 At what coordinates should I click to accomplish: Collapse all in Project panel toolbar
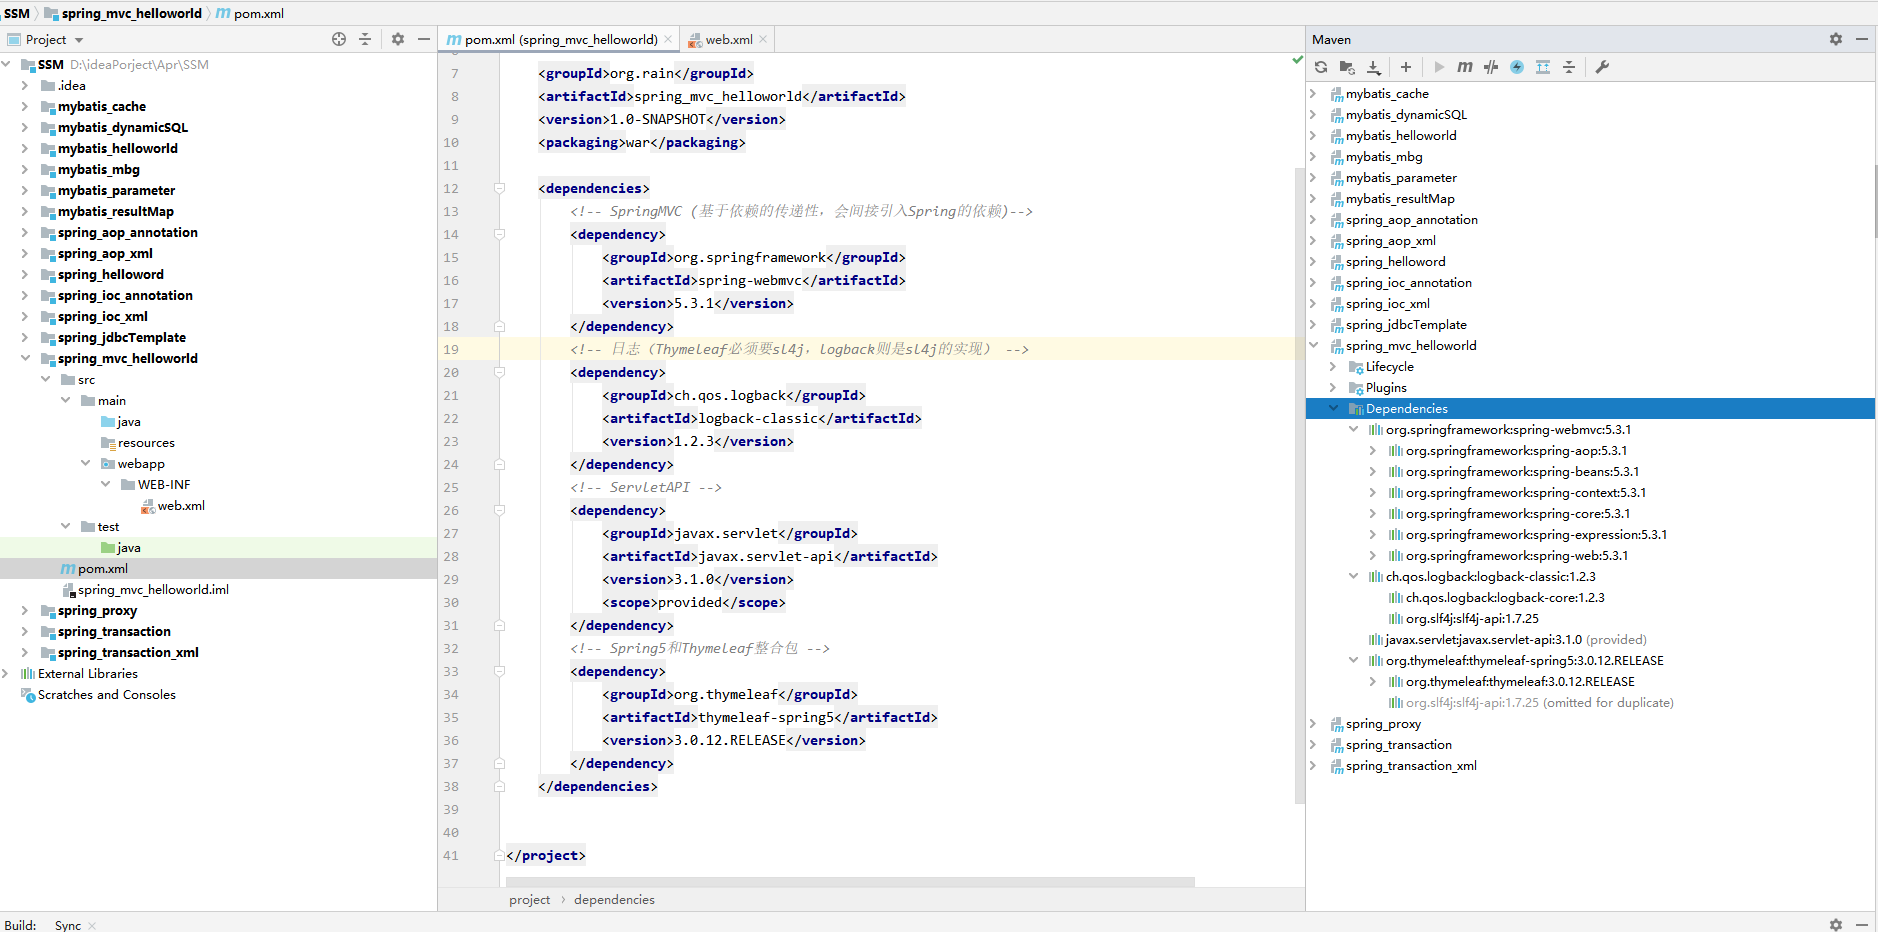365,39
